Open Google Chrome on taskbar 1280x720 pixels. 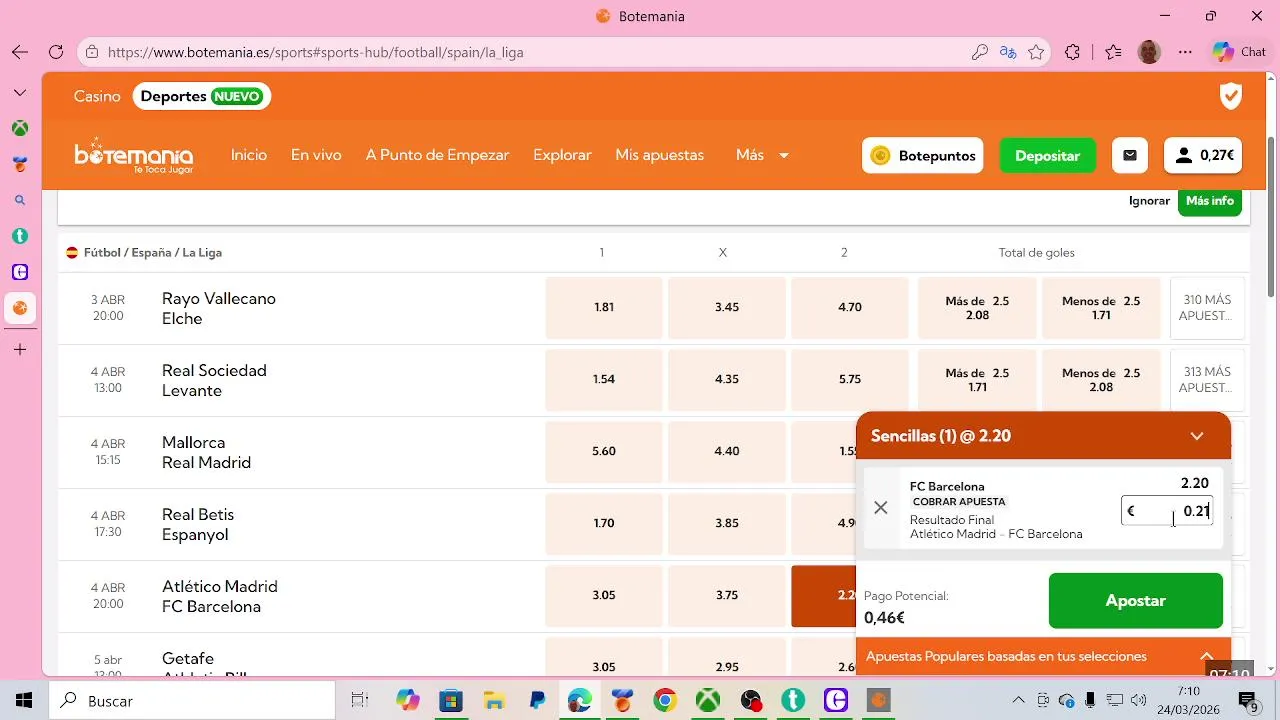coord(665,701)
